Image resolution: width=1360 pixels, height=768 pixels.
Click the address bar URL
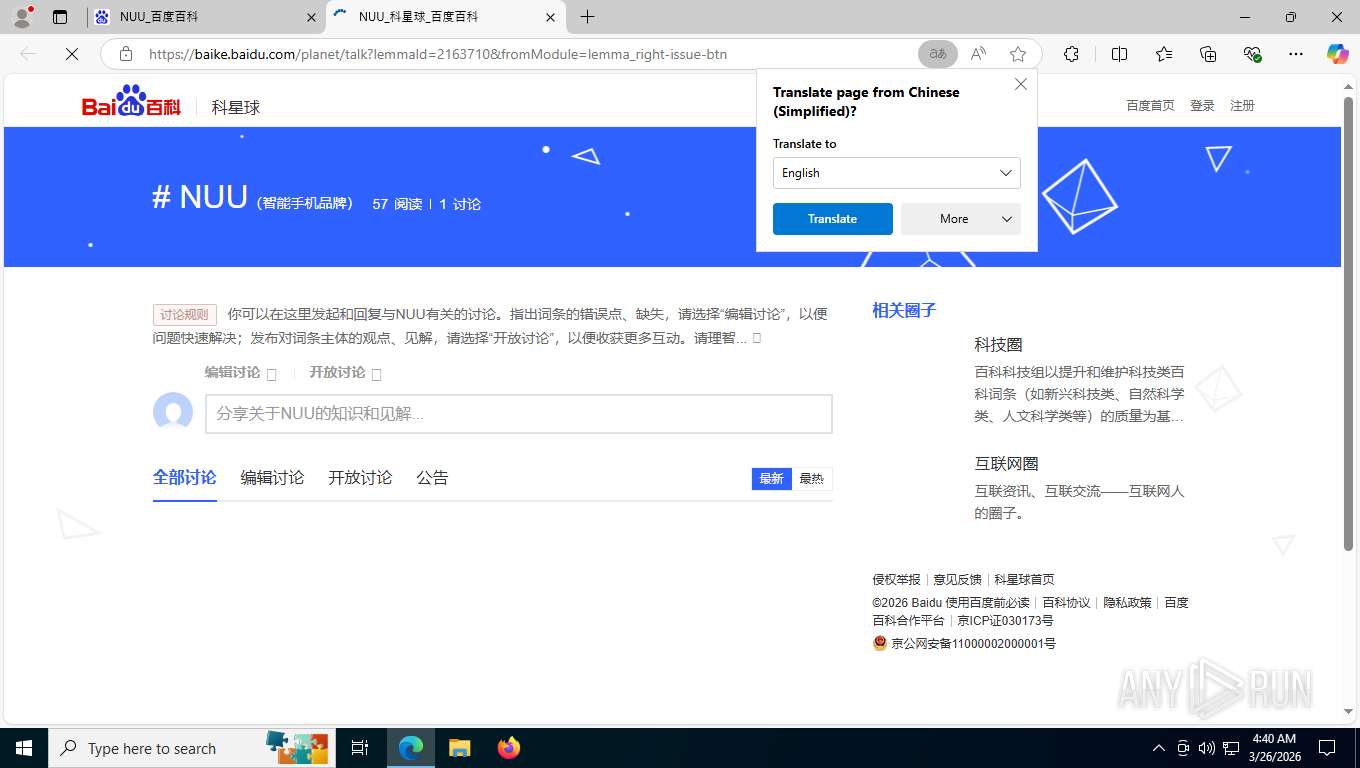tap(438, 54)
